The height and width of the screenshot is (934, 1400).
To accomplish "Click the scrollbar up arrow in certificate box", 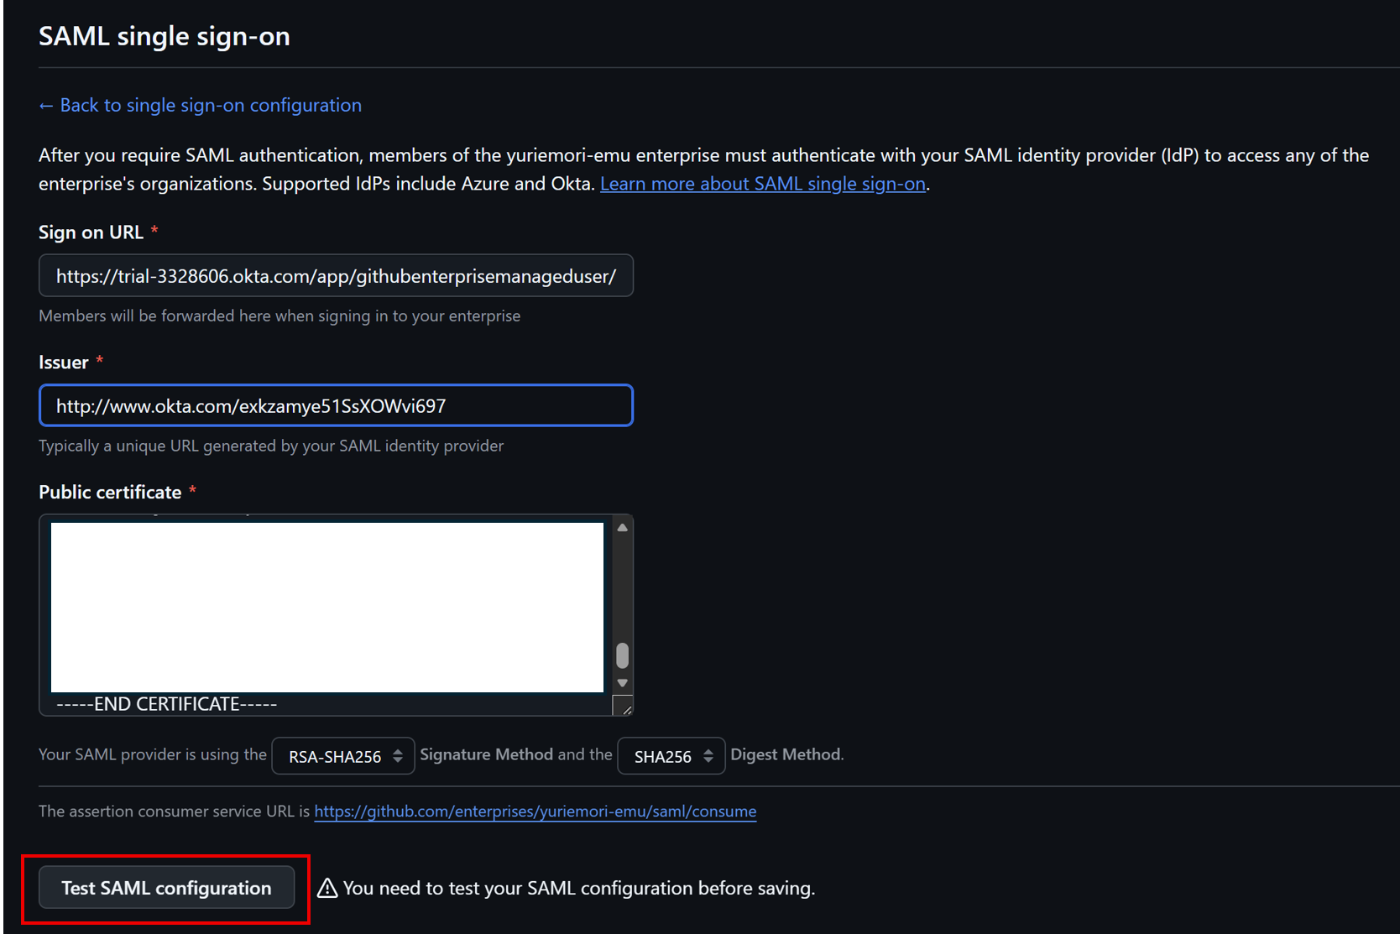I will click(622, 526).
